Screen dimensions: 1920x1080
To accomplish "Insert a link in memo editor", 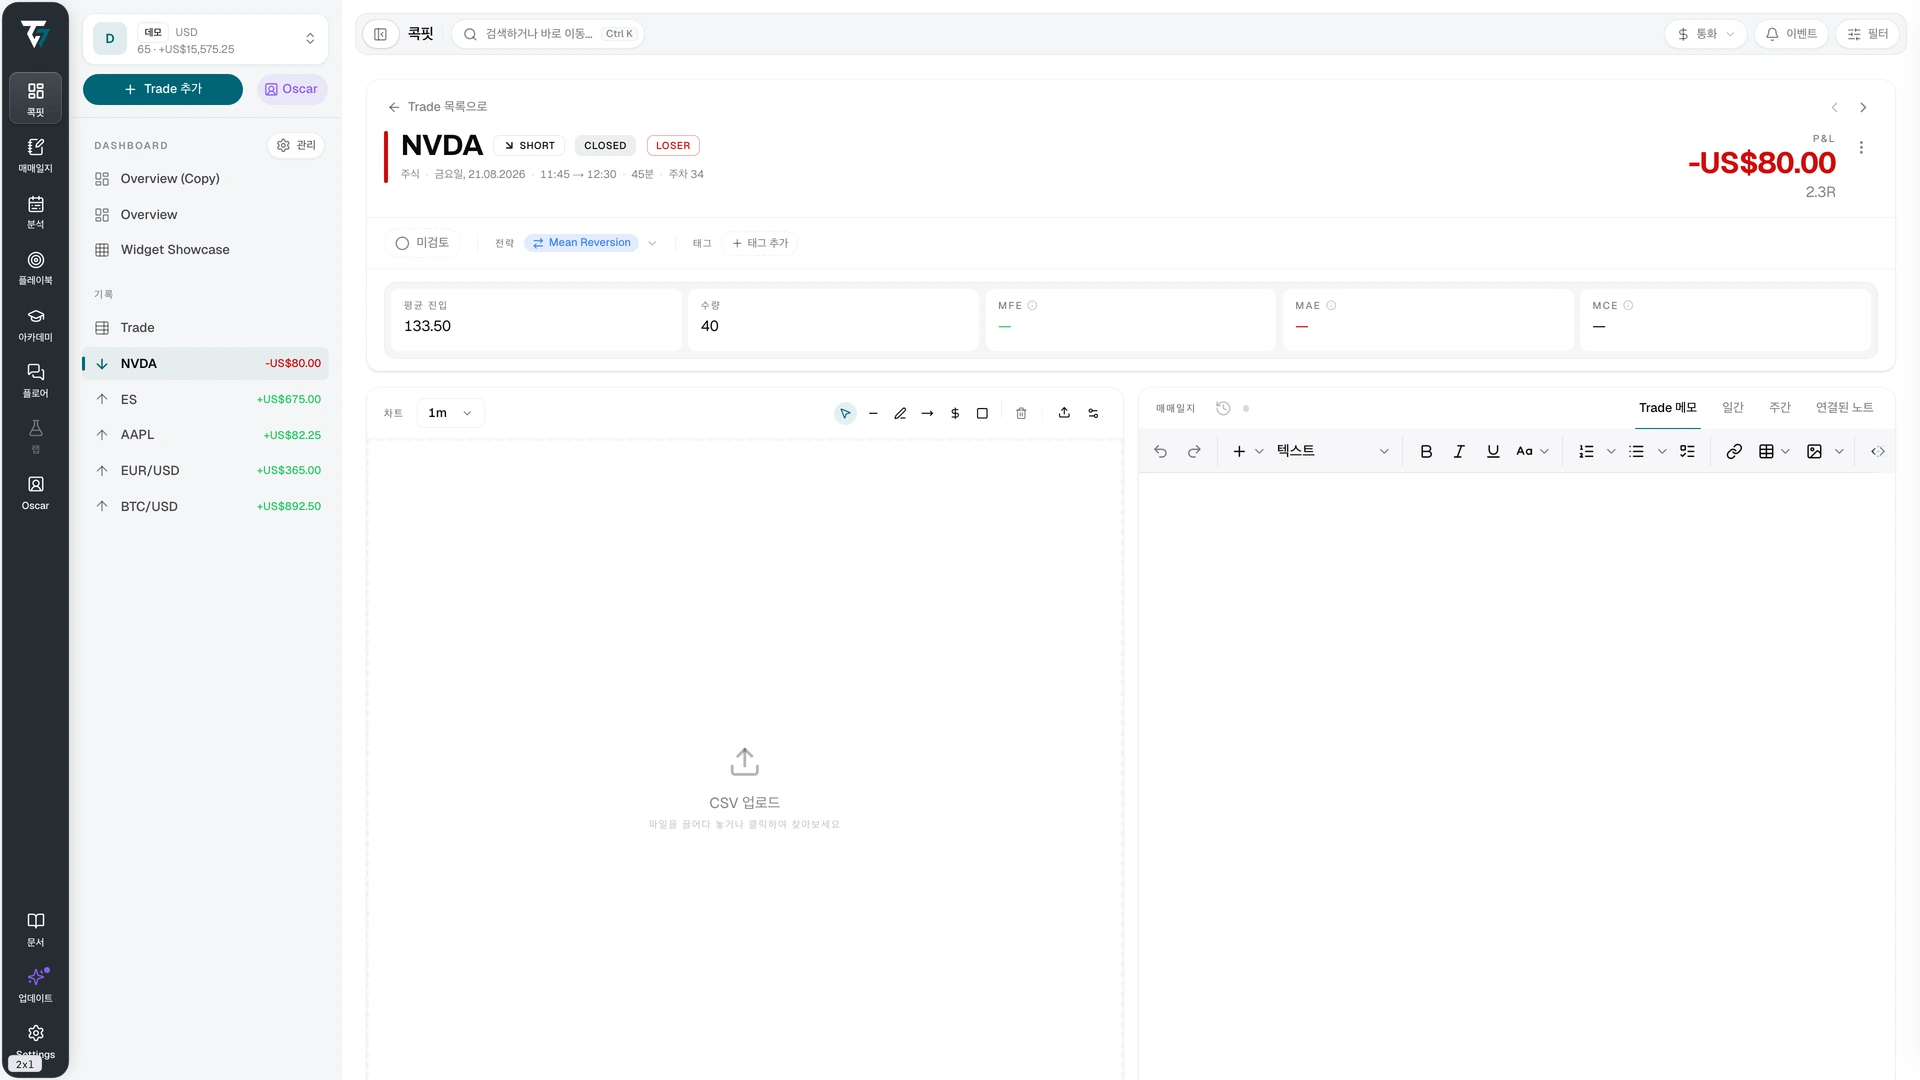I will click(x=1734, y=452).
